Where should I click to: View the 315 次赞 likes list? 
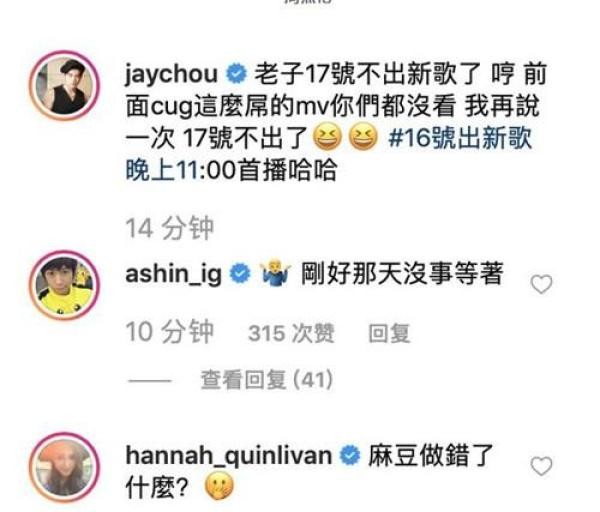pyautogui.click(x=291, y=333)
